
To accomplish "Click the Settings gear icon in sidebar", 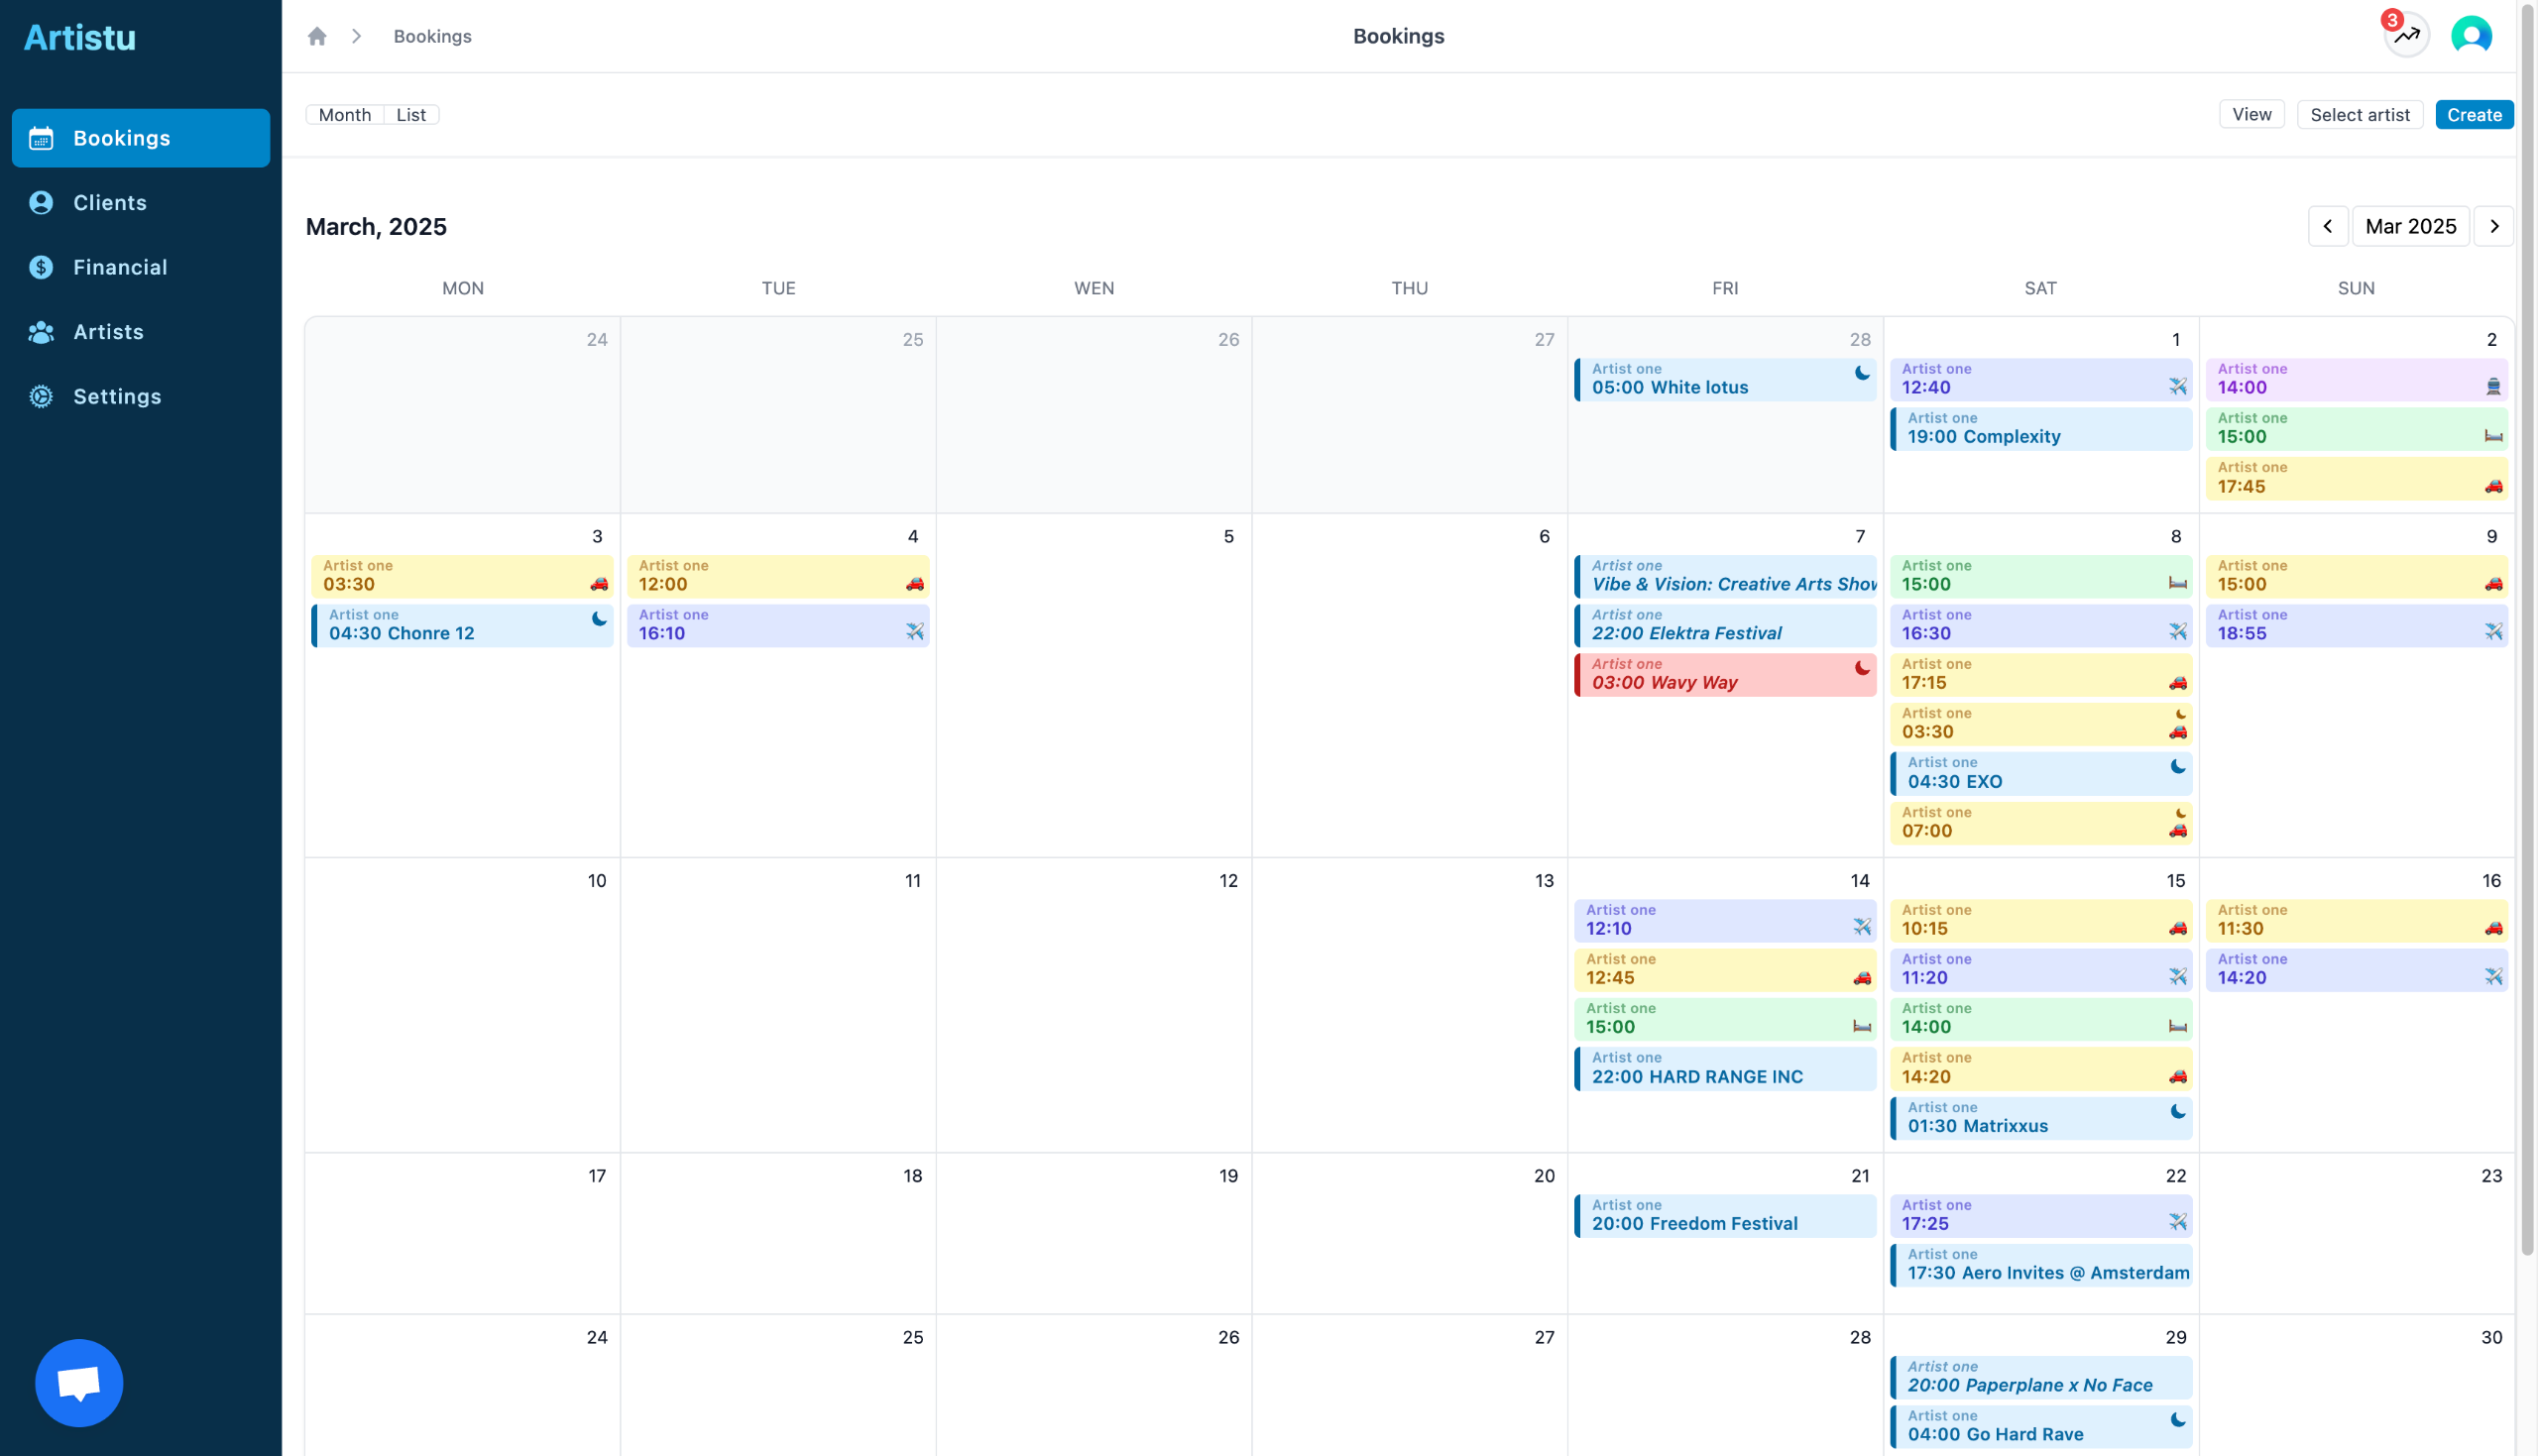I will coord(41,396).
